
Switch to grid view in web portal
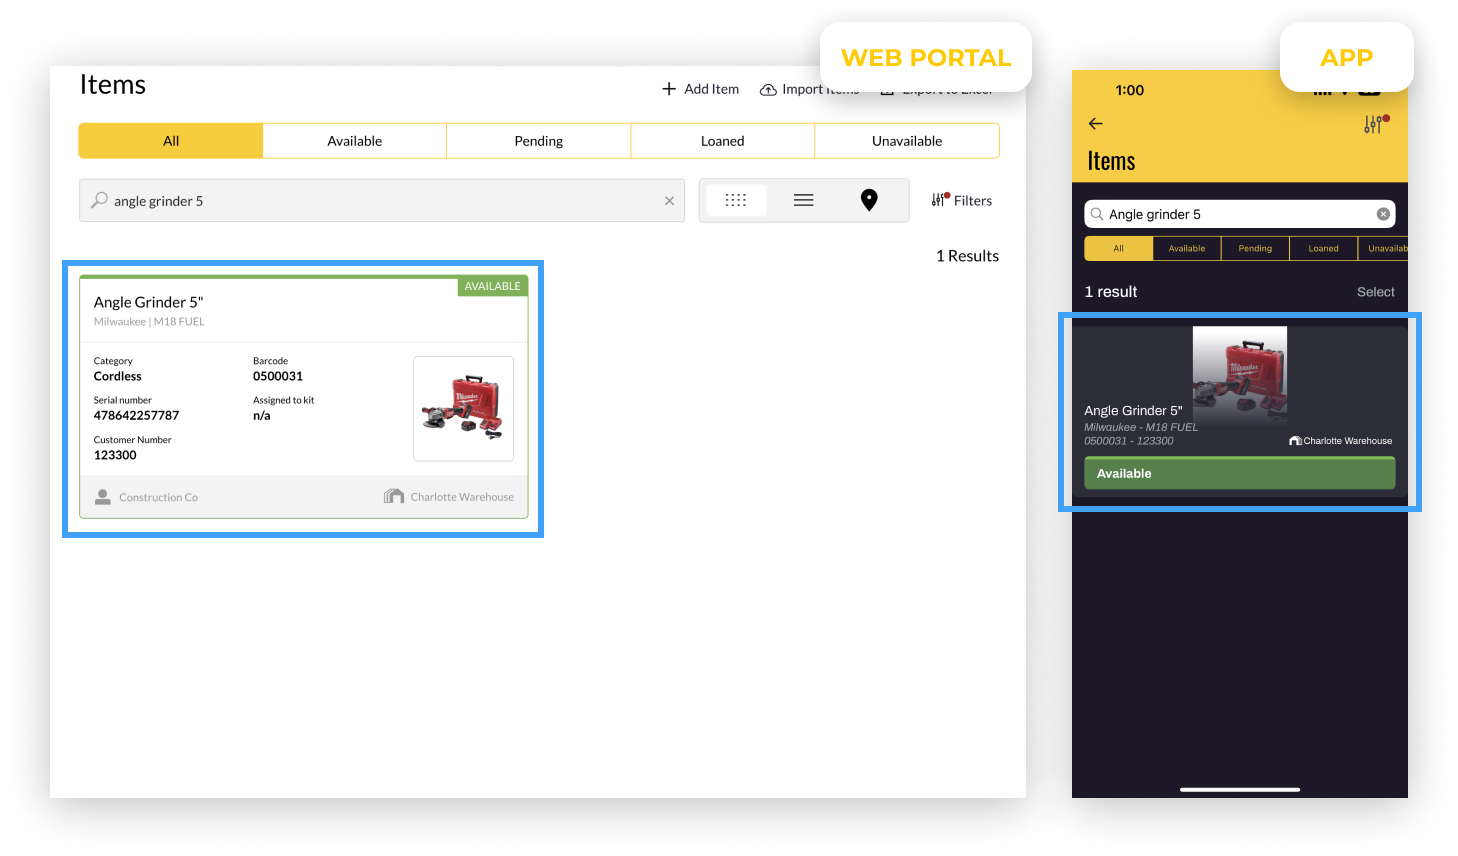(x=735, y=200)
